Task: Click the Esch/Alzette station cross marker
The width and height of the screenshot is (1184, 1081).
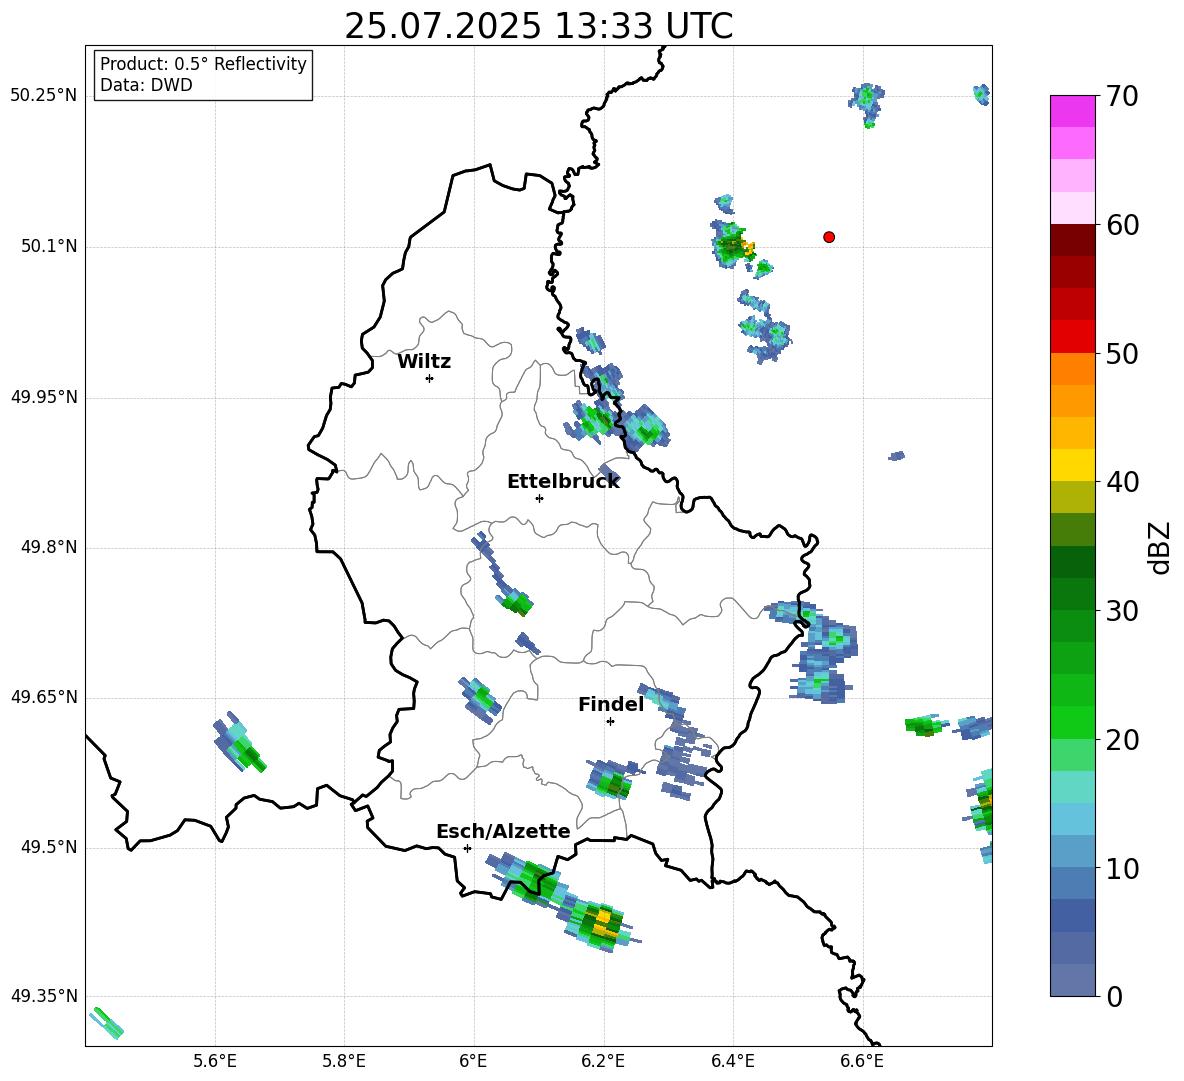Action: [467, 848]
